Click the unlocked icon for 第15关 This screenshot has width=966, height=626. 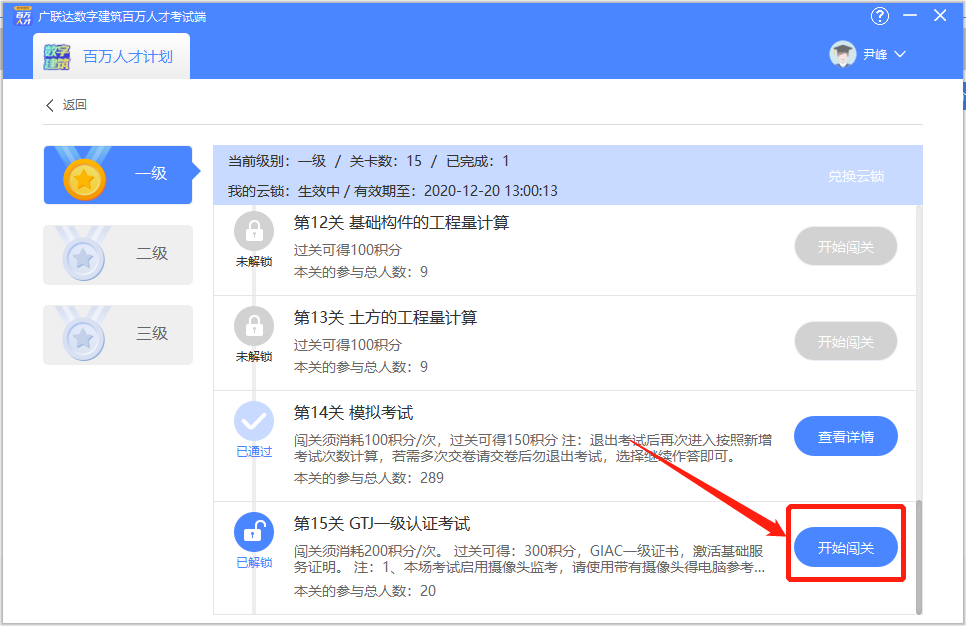click(x=254, y=532)
